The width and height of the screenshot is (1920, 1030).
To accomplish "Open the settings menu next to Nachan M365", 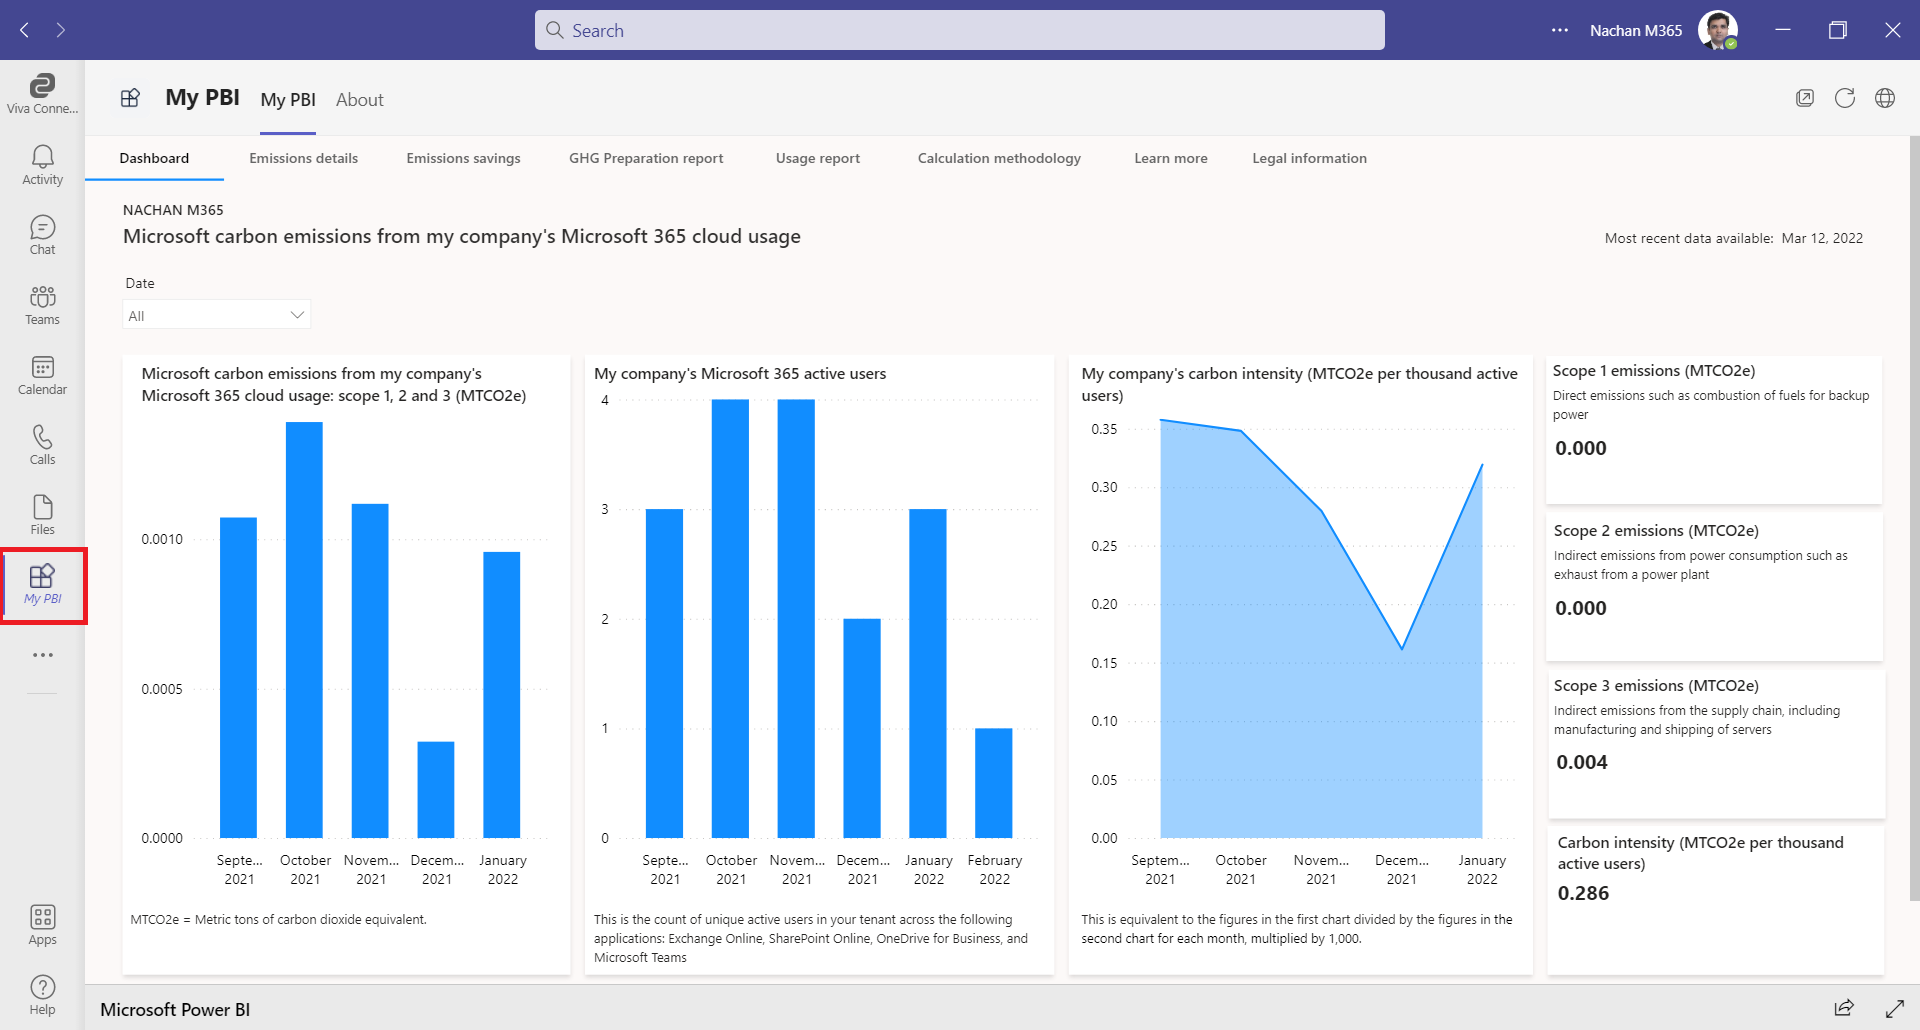I will pos(1559,30).
